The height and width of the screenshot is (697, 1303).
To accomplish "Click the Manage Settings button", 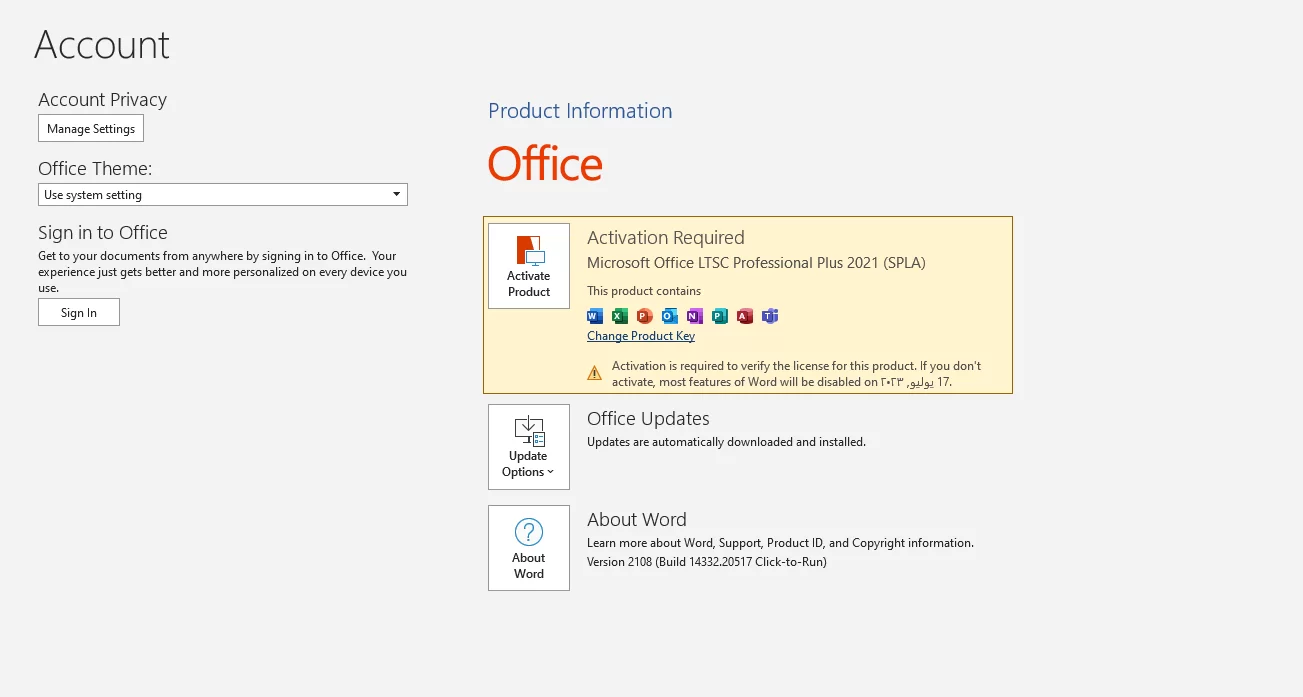I will coord(91,128).
